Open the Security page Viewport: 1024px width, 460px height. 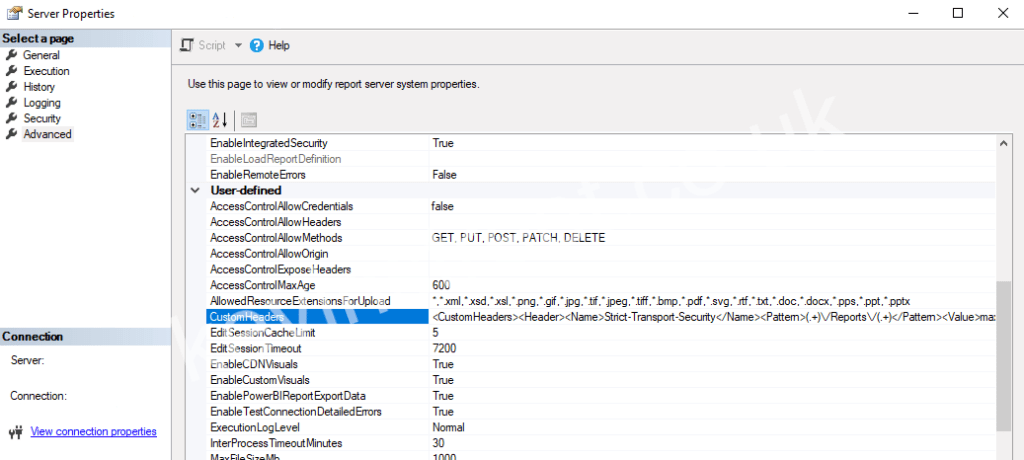point(42,118)
